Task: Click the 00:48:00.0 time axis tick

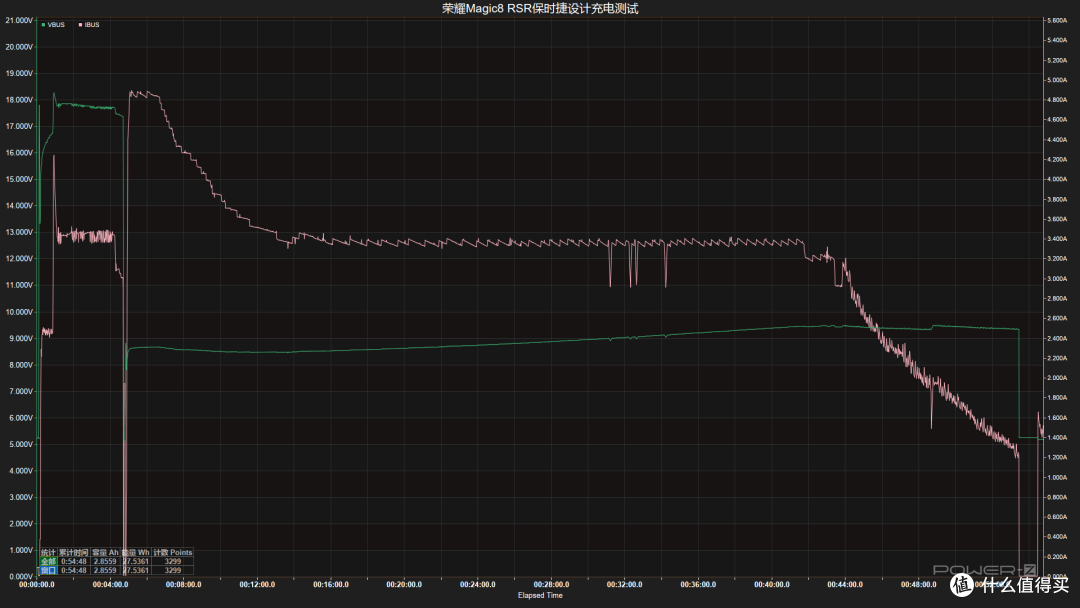Action: (x=918, y=585)
